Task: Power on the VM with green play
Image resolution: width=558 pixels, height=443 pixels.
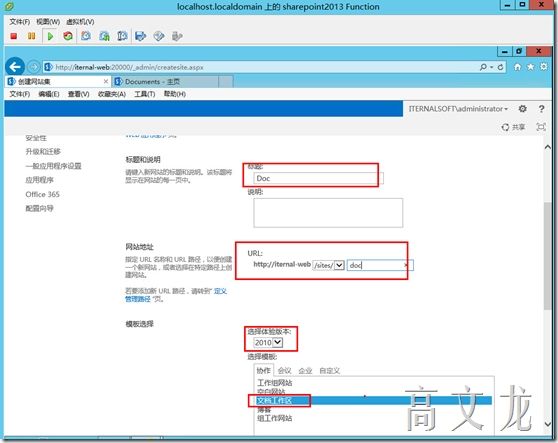Action: coord(50,36)
